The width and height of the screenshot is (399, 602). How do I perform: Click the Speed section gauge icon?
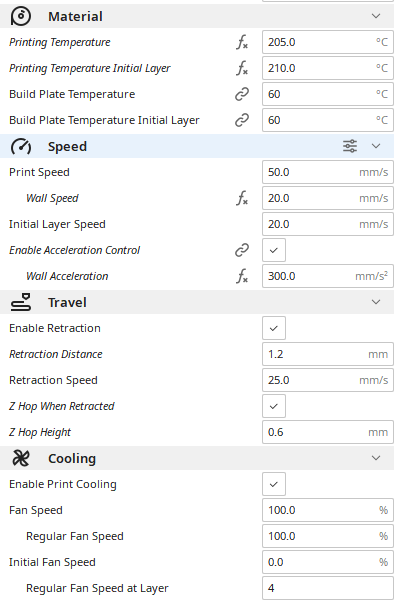[21, 146]
